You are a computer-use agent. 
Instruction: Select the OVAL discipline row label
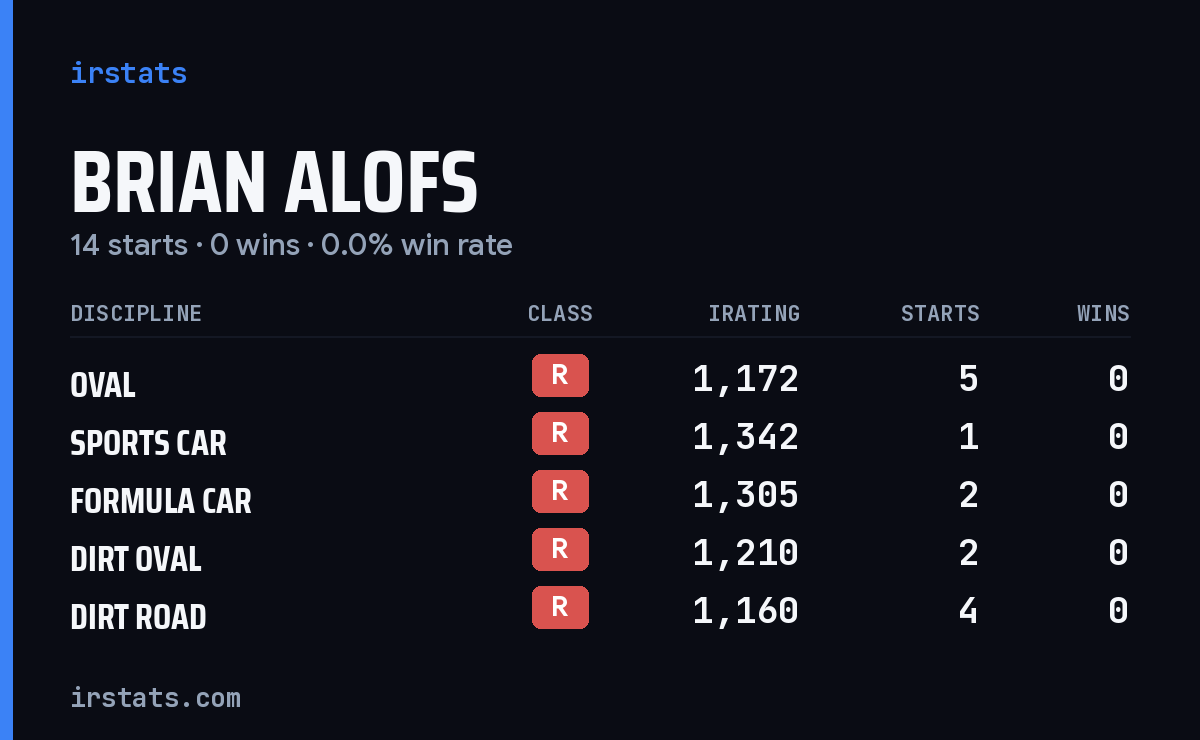[103, 385]
